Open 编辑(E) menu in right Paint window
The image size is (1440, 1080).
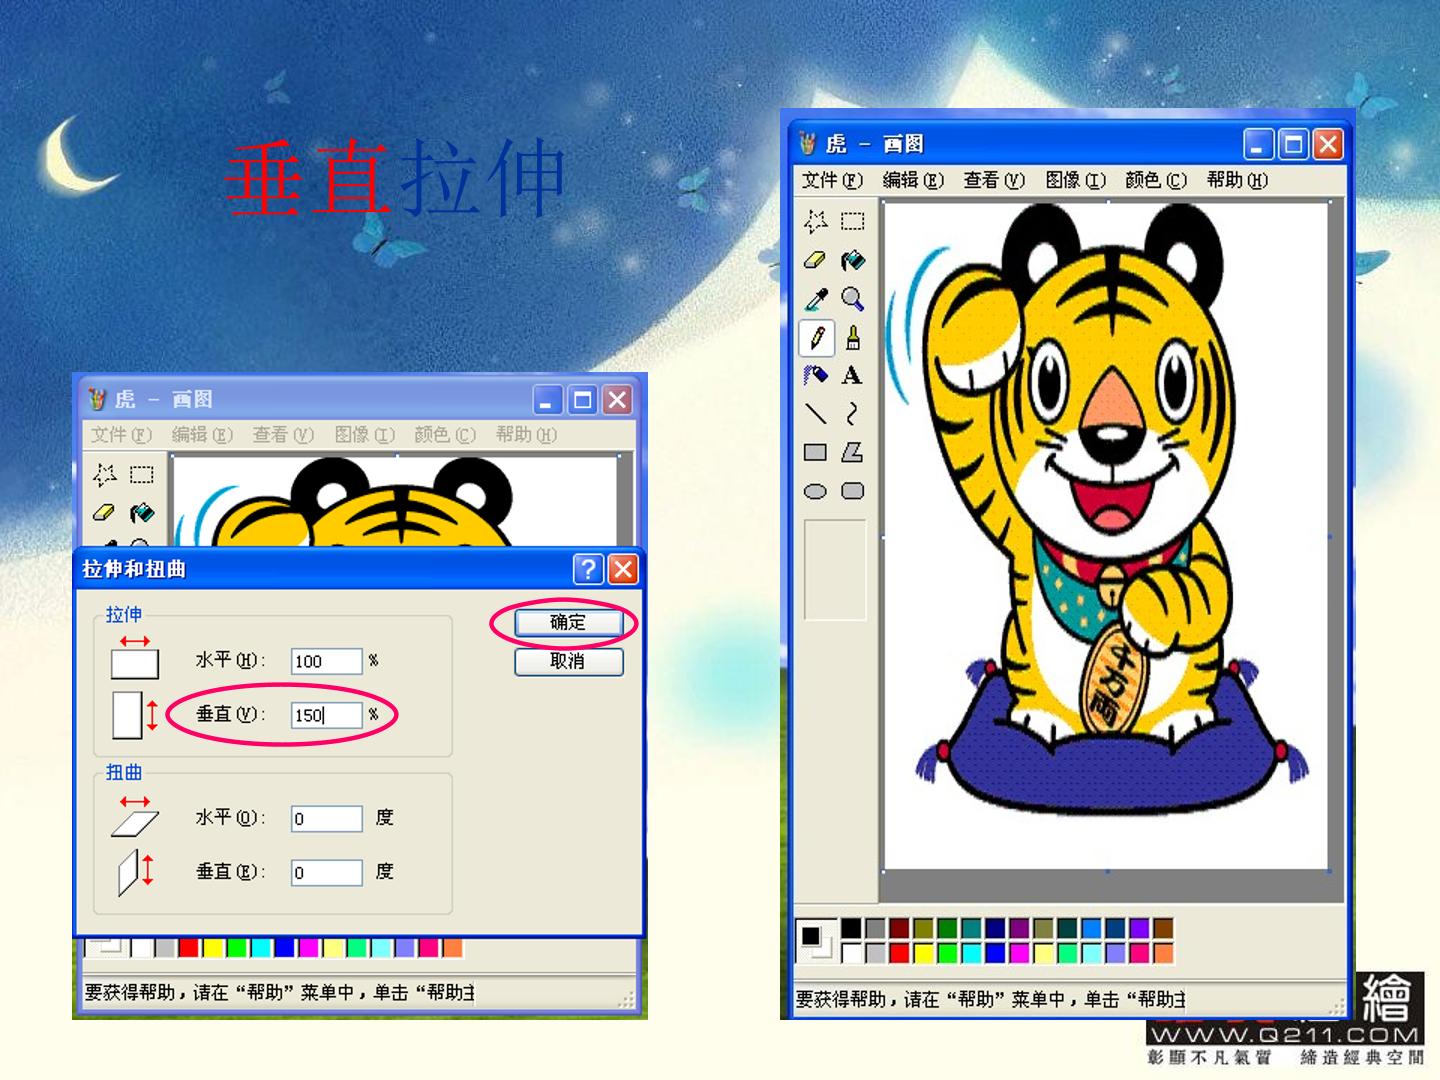(x=913, y=180)
